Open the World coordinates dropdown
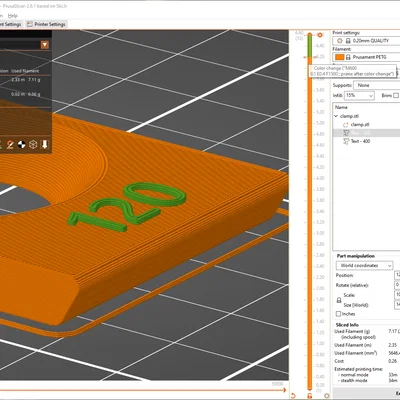400x400 pixels. point(365,266)
